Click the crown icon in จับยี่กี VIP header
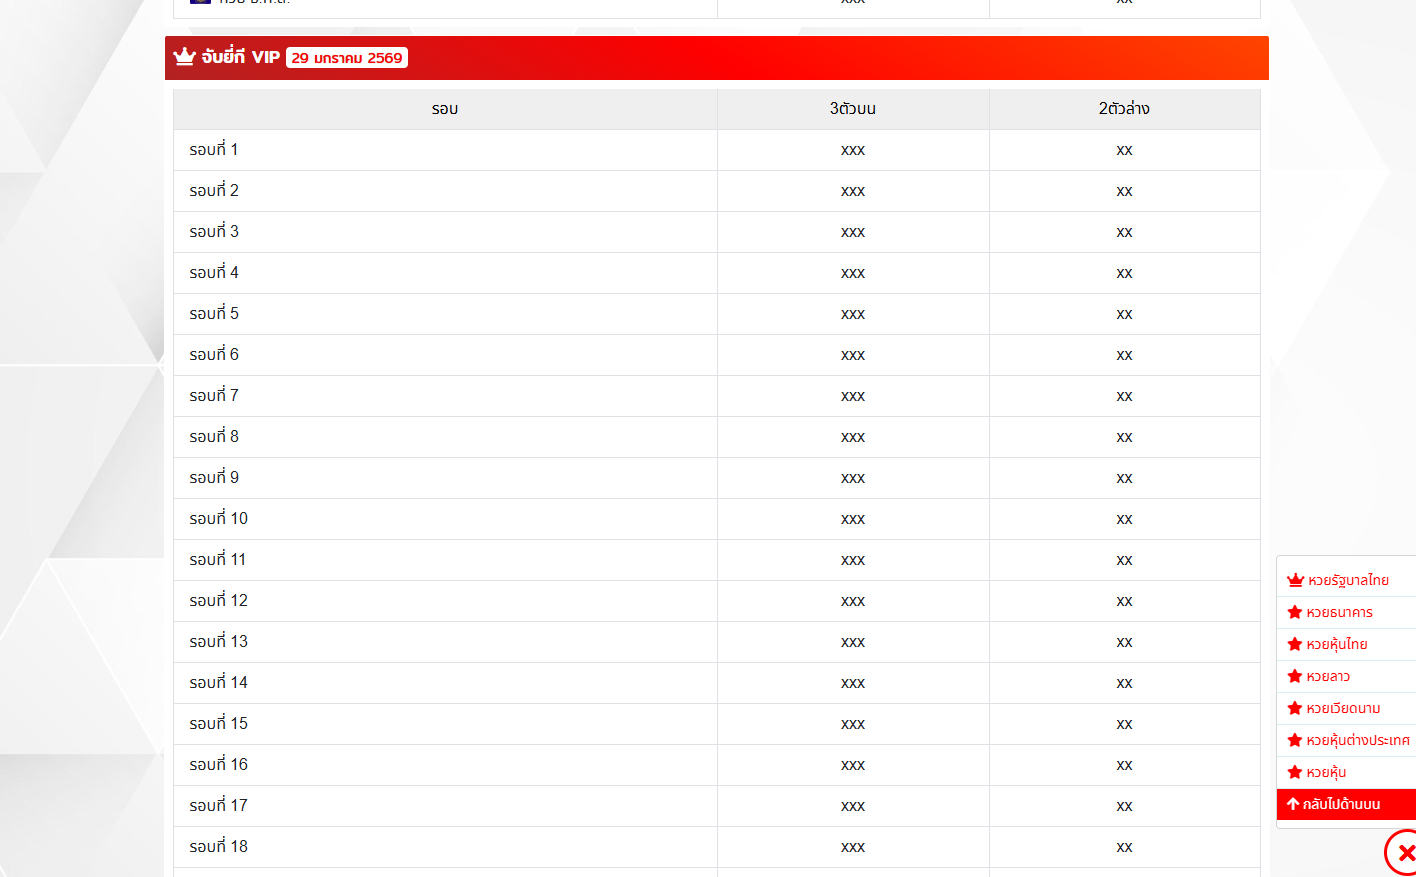 click(x=184, y=57)
